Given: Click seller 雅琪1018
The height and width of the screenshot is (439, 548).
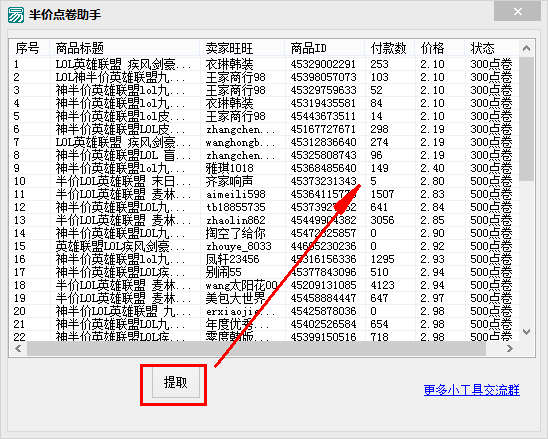Looking at the screenshot, I should pos(229,168).
